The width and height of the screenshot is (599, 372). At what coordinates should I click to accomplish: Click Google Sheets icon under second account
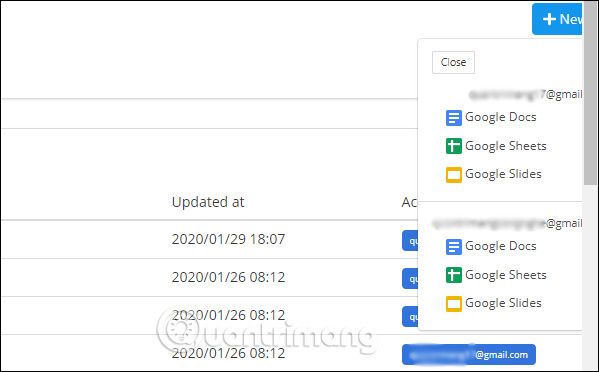(453, 275)
